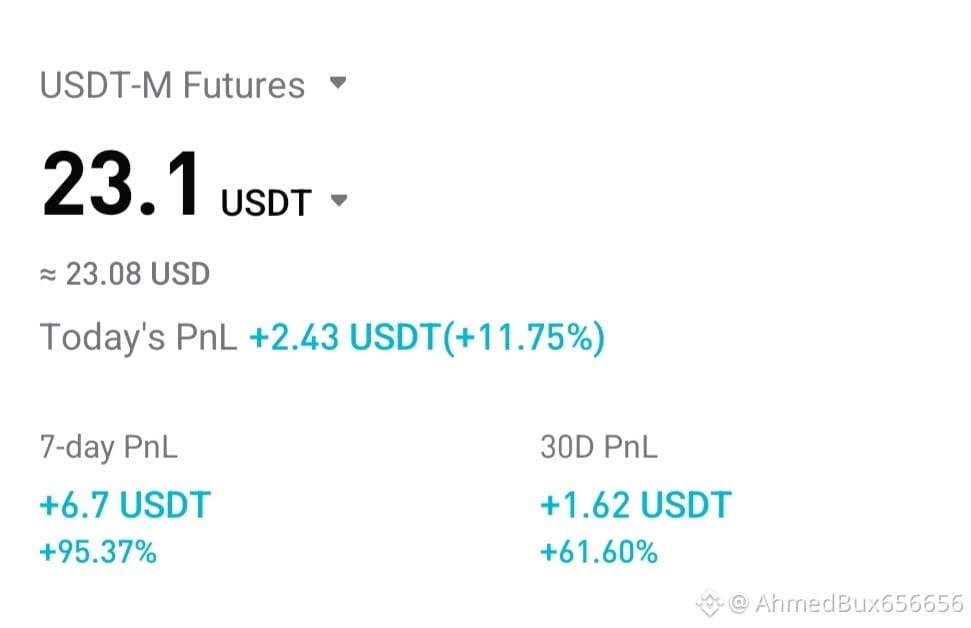Select the 30D PnL heading
Screen dimensions: 971x628
(x=598, y=447)
